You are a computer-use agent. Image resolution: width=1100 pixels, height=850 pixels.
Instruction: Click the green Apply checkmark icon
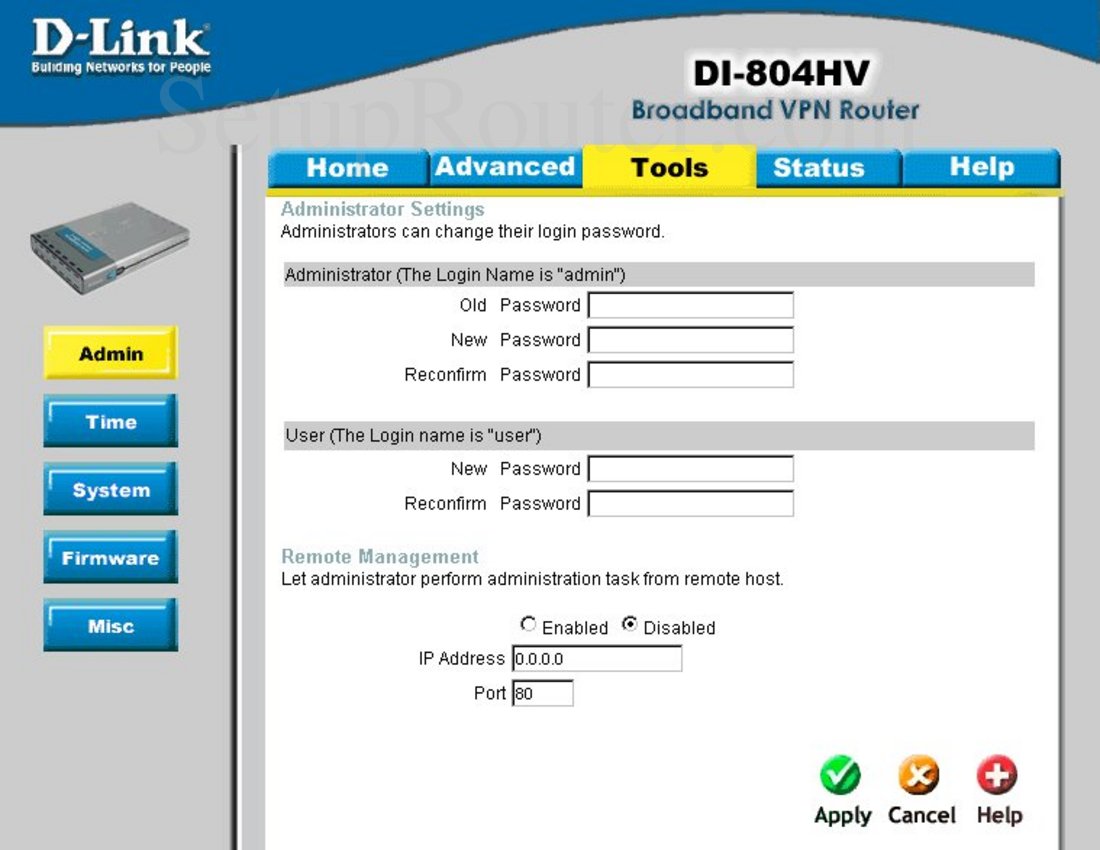(x=840, y=775)
